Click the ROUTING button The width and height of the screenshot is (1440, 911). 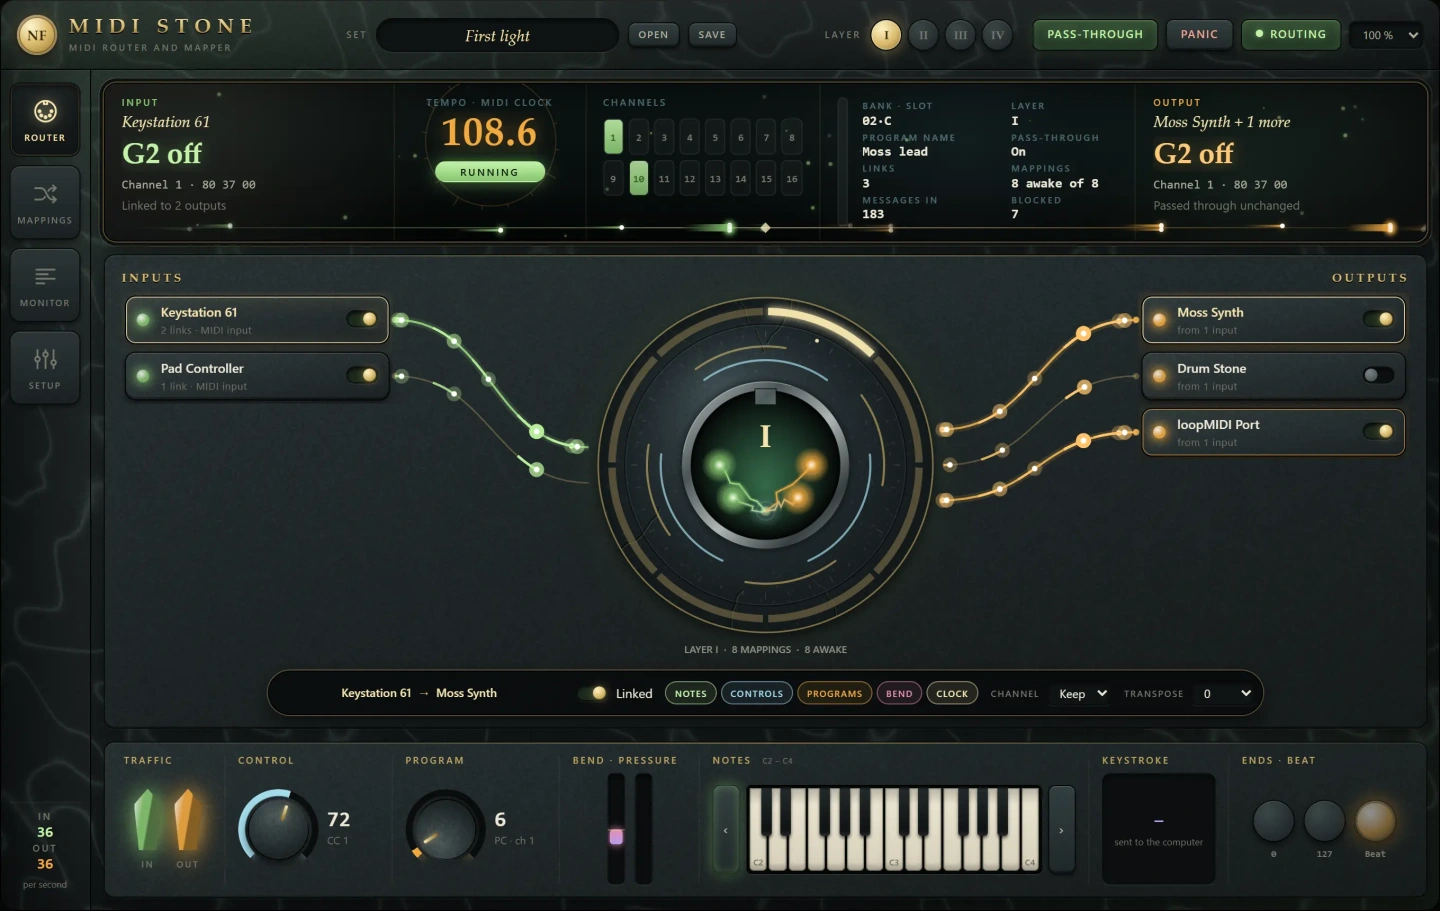point(1290,34)
